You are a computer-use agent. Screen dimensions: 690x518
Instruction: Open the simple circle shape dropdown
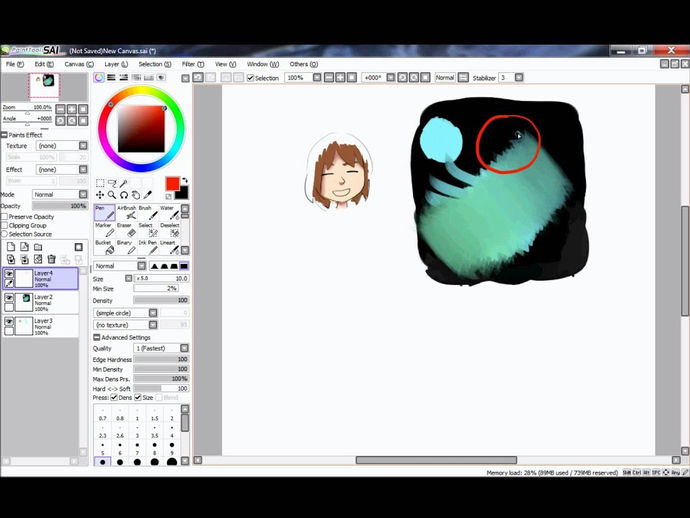(x=153, y=313)
